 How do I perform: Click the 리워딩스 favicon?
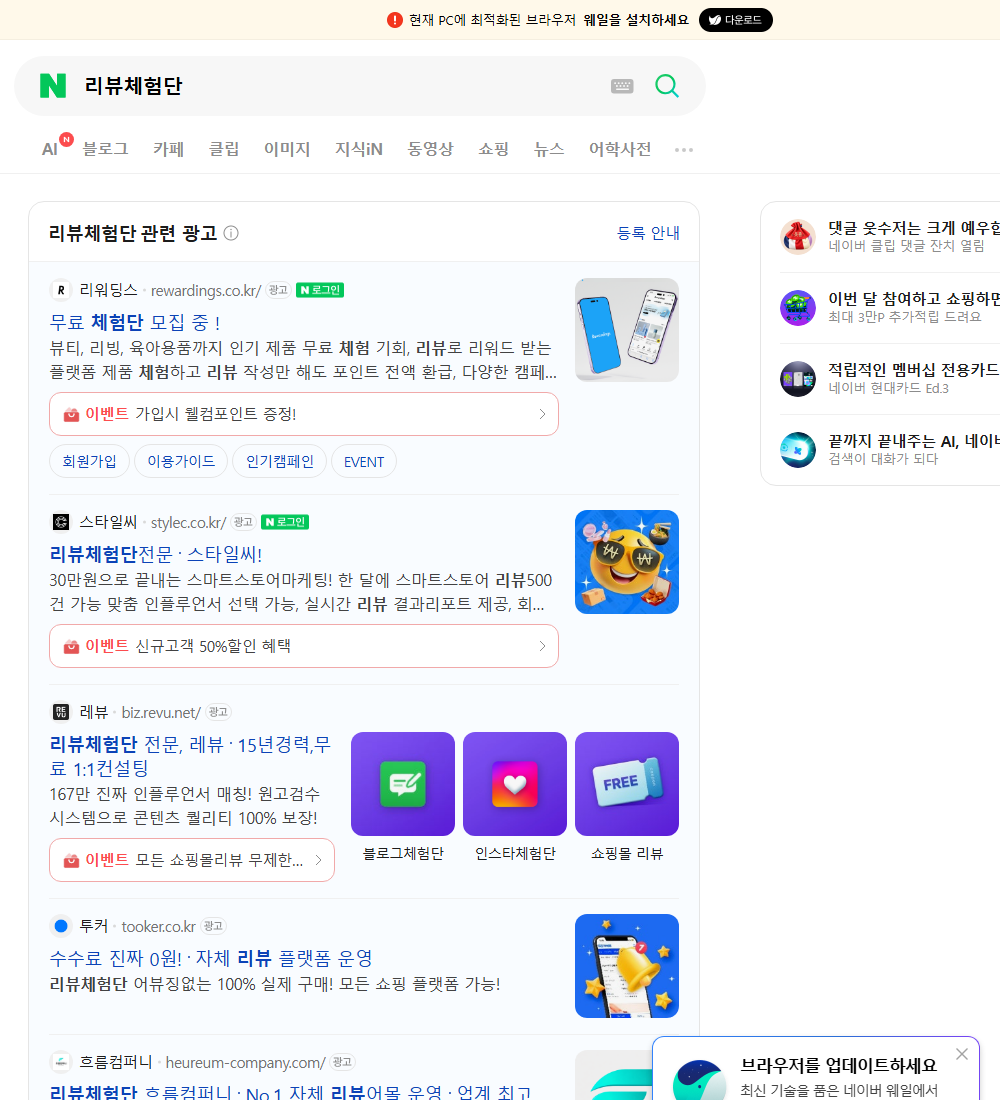61,290
